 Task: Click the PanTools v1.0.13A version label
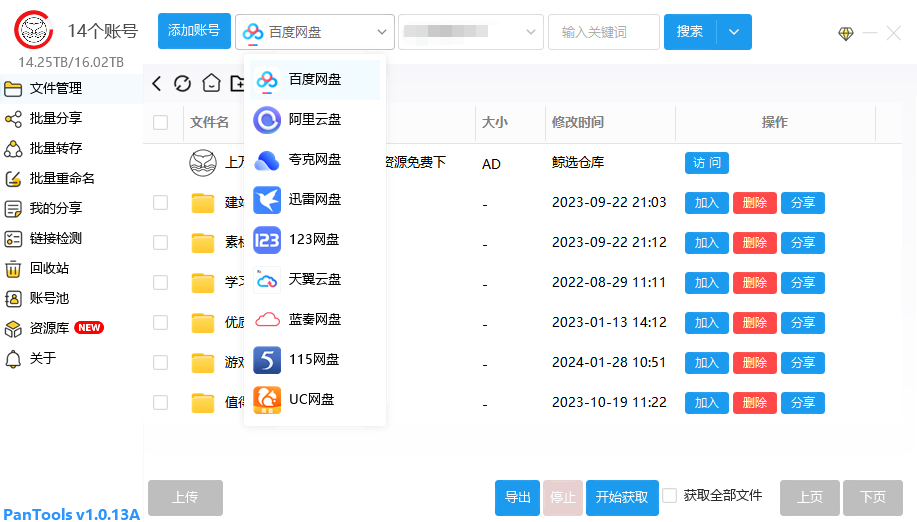(71, 514)
